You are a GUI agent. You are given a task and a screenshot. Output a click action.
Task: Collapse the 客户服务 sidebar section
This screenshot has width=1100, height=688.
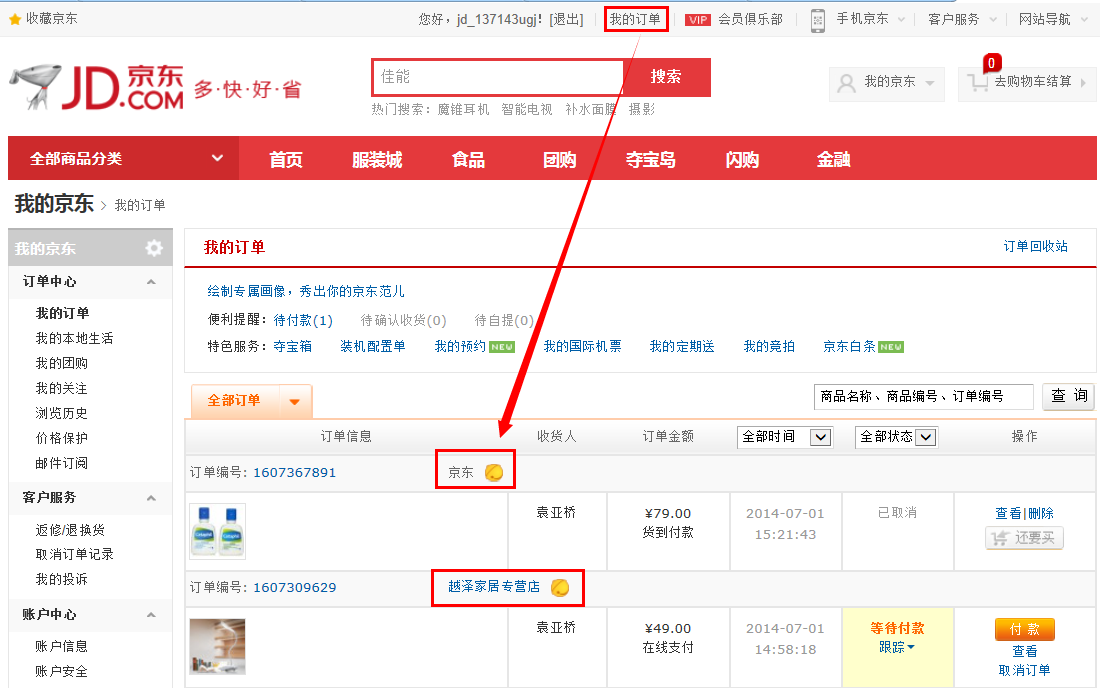pos(151,498)
